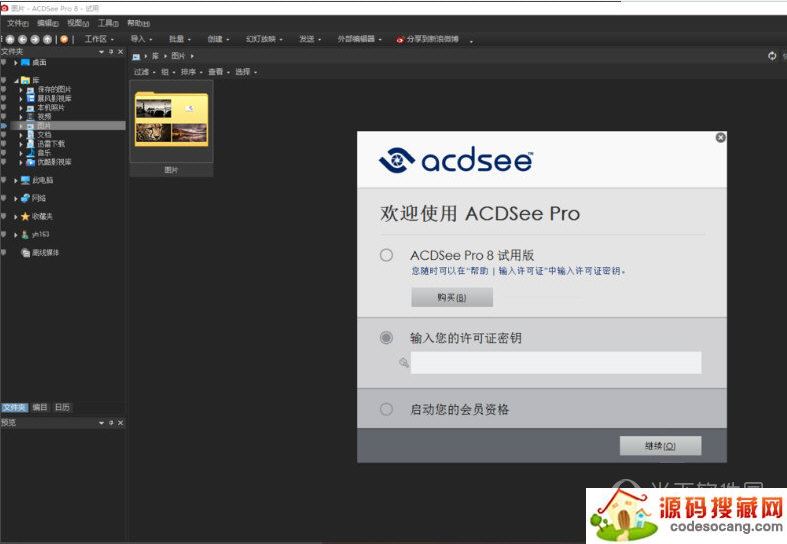Viewport: 787px width, 544px height.
Task: Navigate up one folder level icon
Action: tap(48, 39)
